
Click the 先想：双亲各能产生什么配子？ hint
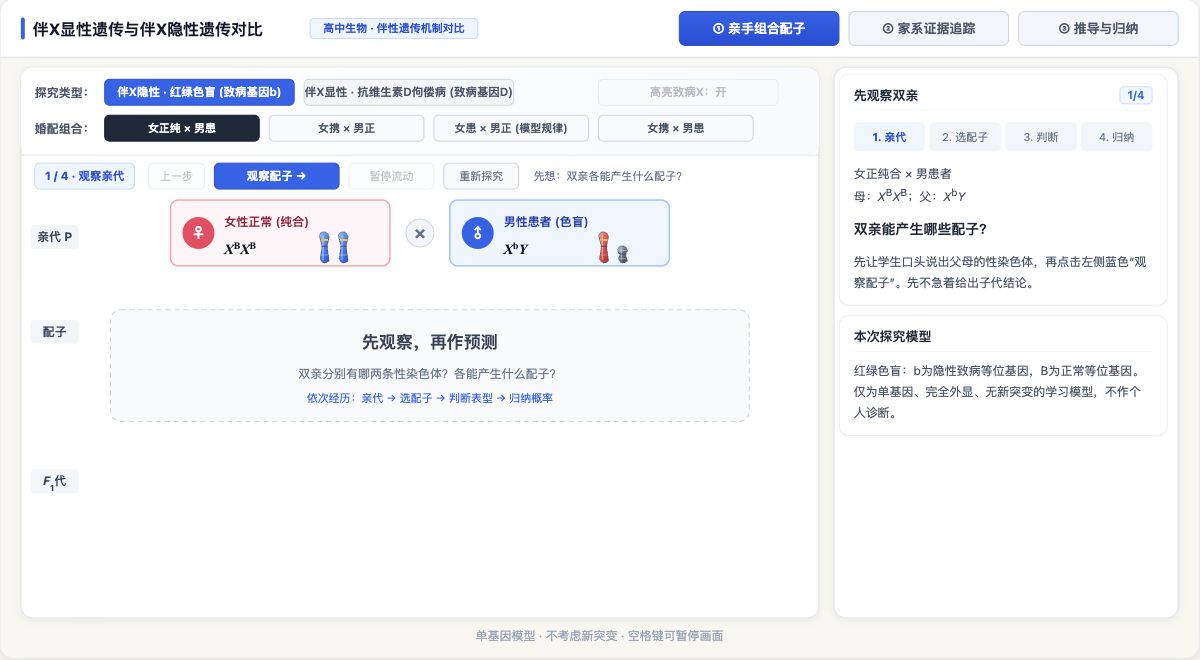[608, 176]
